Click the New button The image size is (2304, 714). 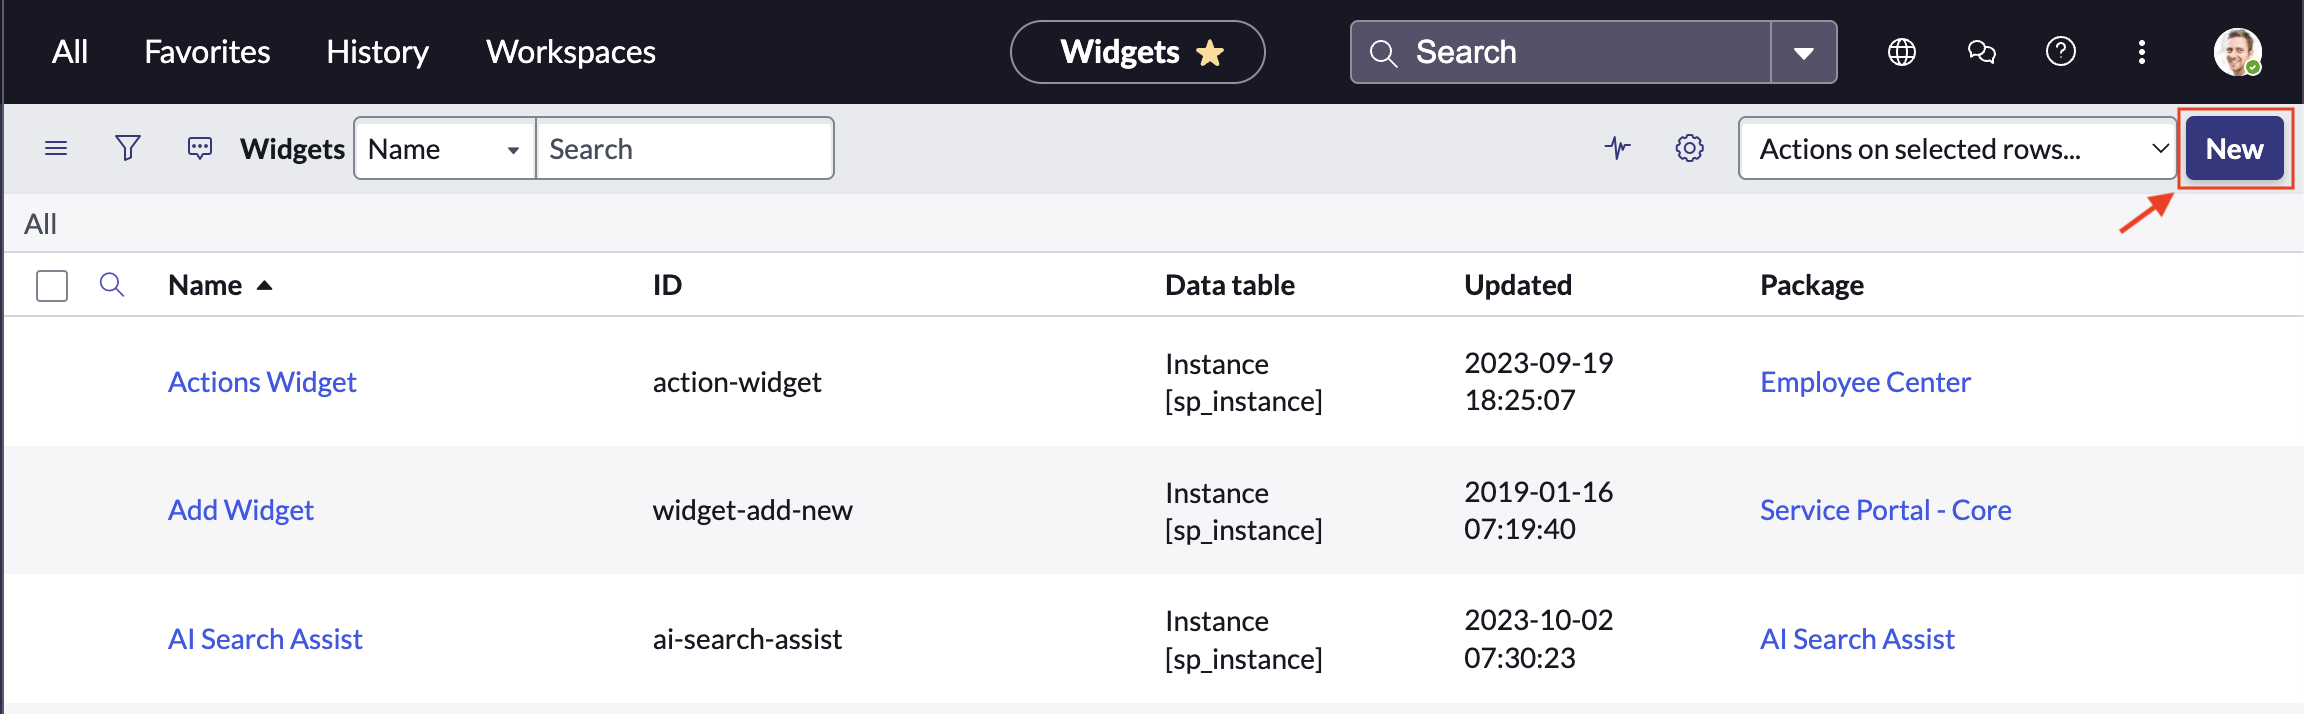click(2235, 149)
